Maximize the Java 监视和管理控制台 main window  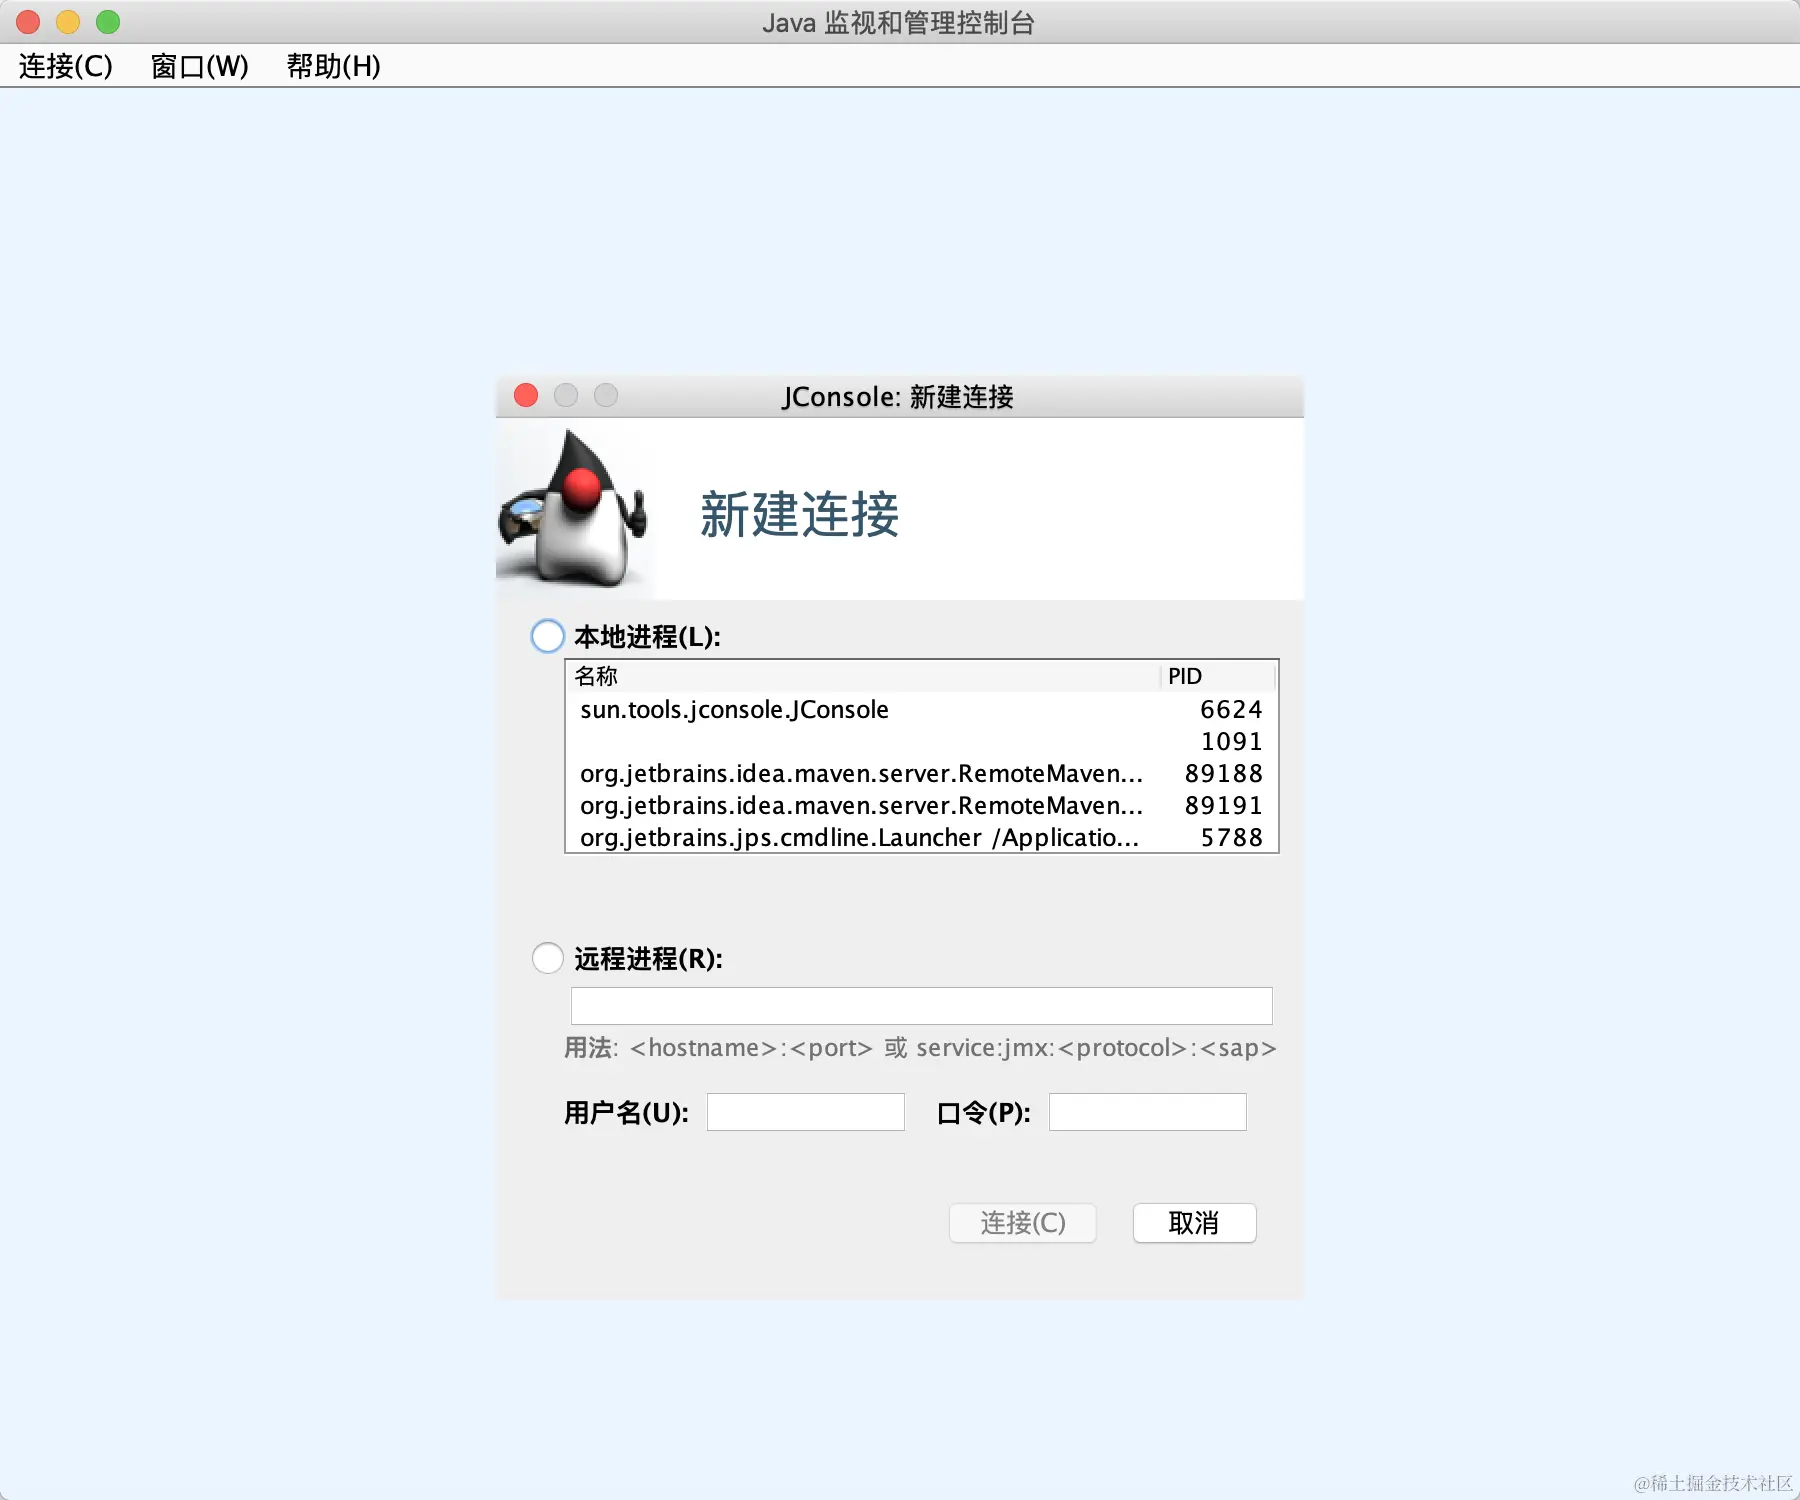[108, 21]
